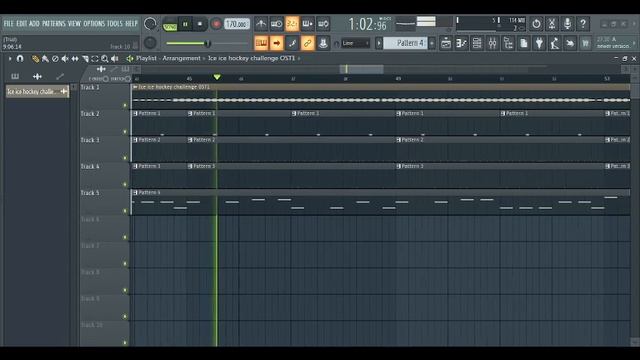Toggle the metronome icon

click(261, 24)
